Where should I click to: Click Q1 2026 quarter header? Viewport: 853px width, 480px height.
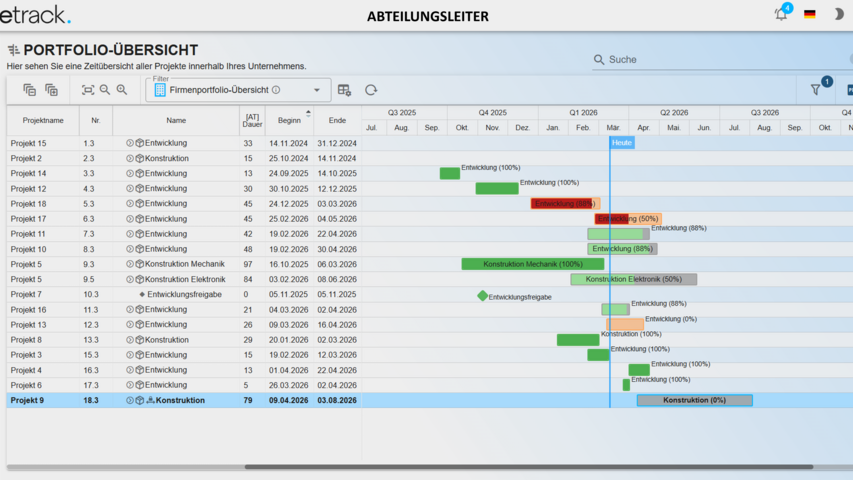(x=583, y=113)
